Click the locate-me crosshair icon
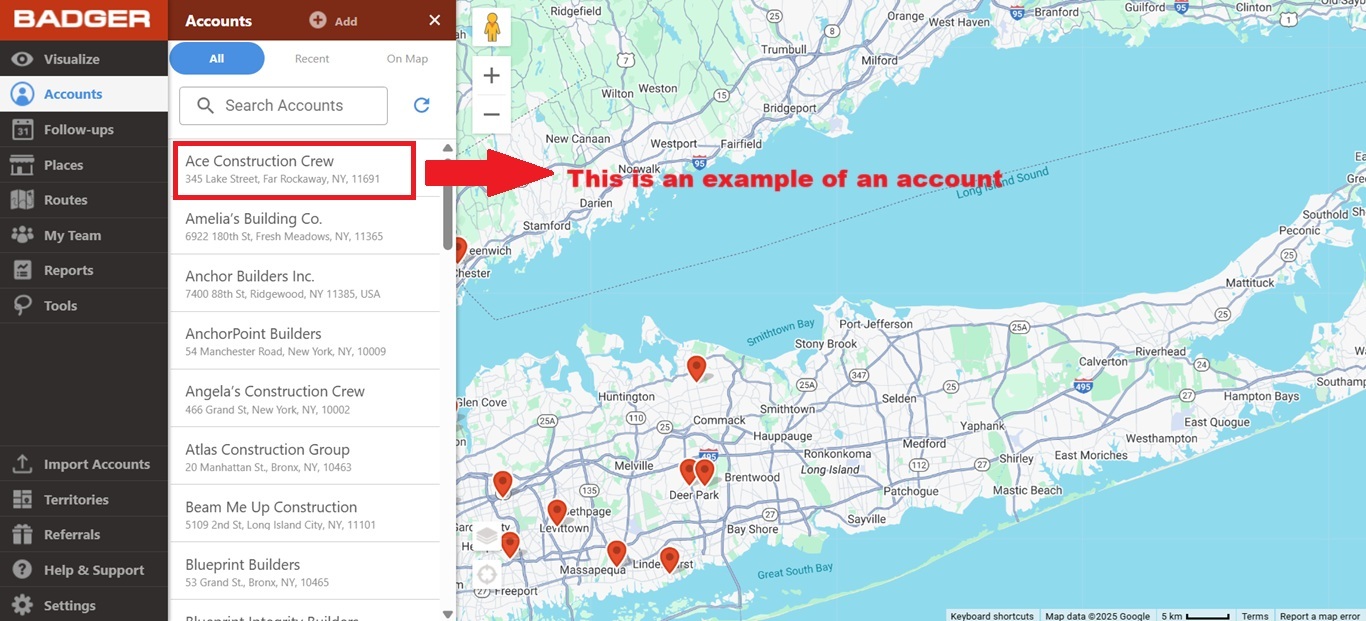 pyautogui.click(x=487, y=575)
